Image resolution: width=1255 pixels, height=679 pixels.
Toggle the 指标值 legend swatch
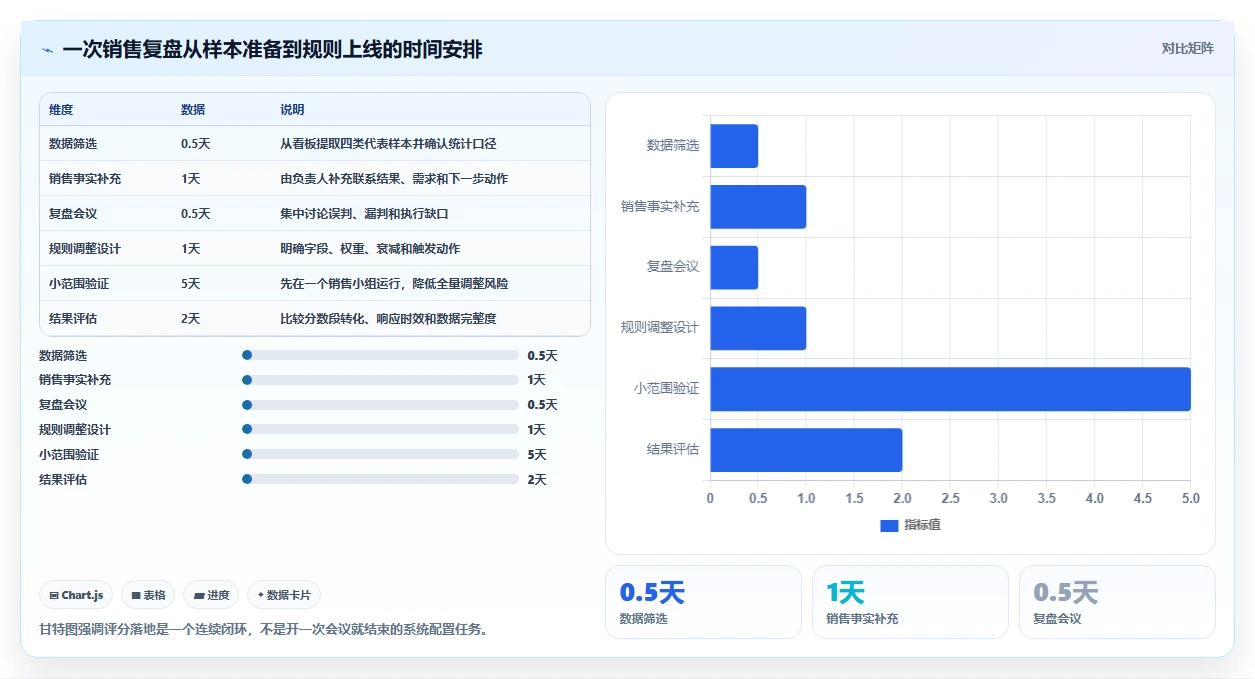click(889, 525)
